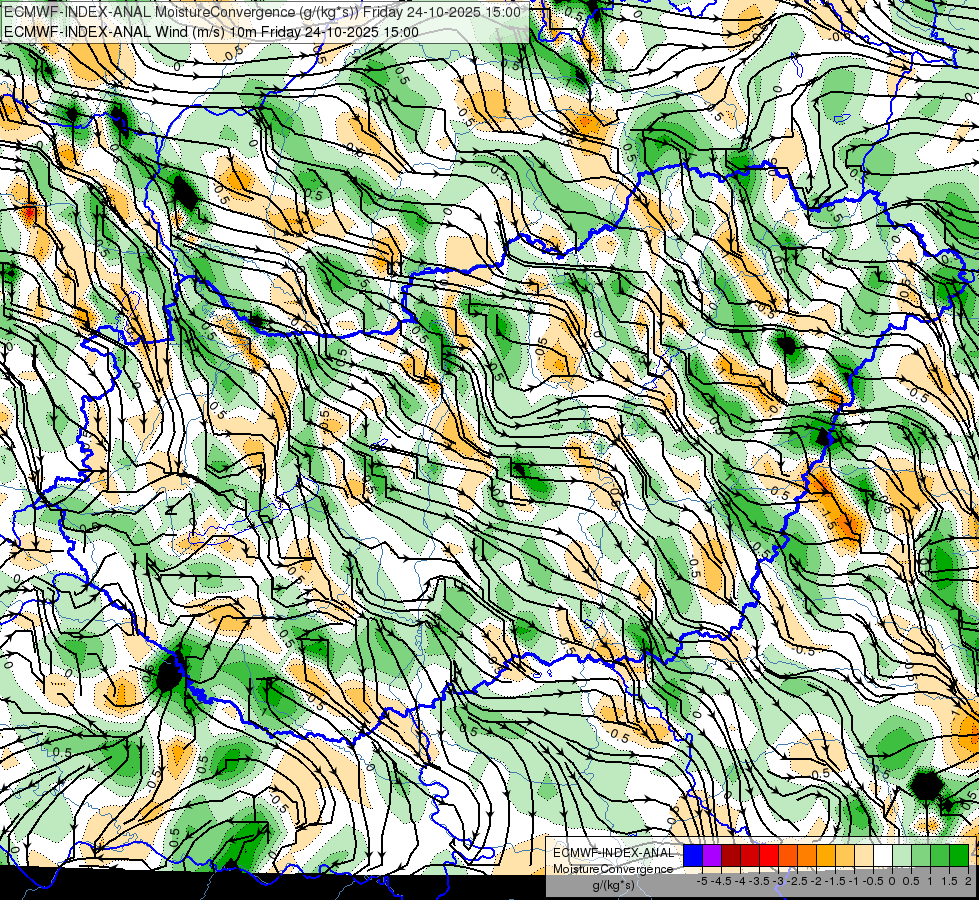The height and width of the screenshot is (900, 979).
Task: Click the legend word MoistureConvergence
Action: coord(613,869)
